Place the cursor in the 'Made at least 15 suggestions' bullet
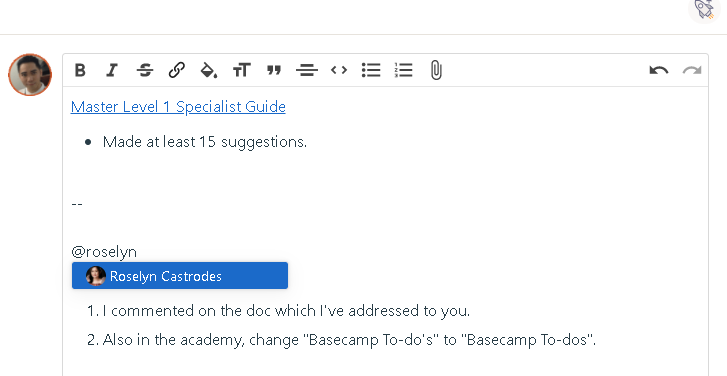Screen dimensions: 727x376 [x=205, y=142]
